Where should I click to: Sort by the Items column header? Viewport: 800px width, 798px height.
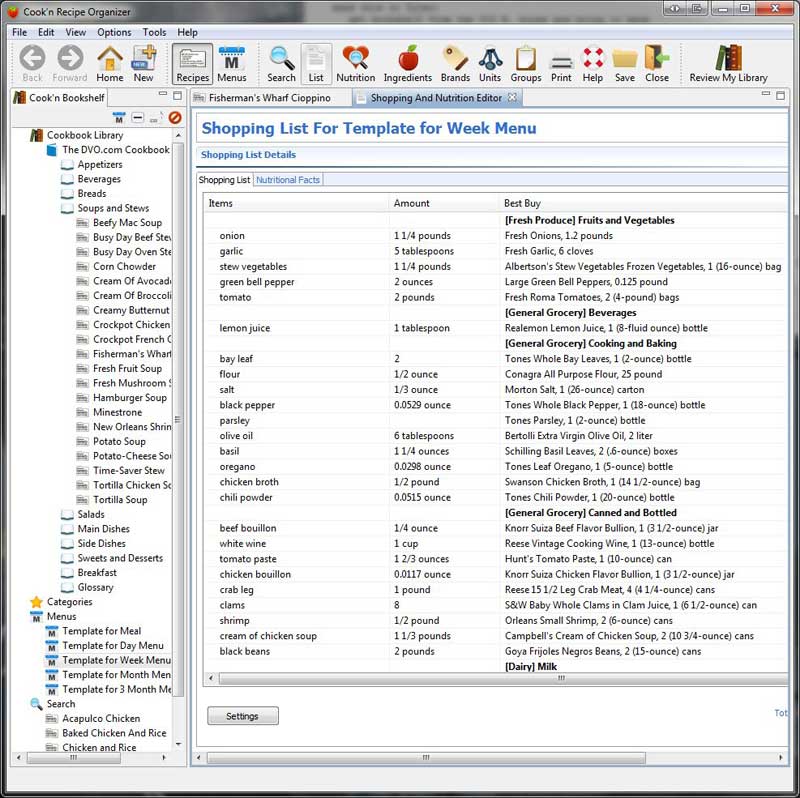[x=295, y=203]
